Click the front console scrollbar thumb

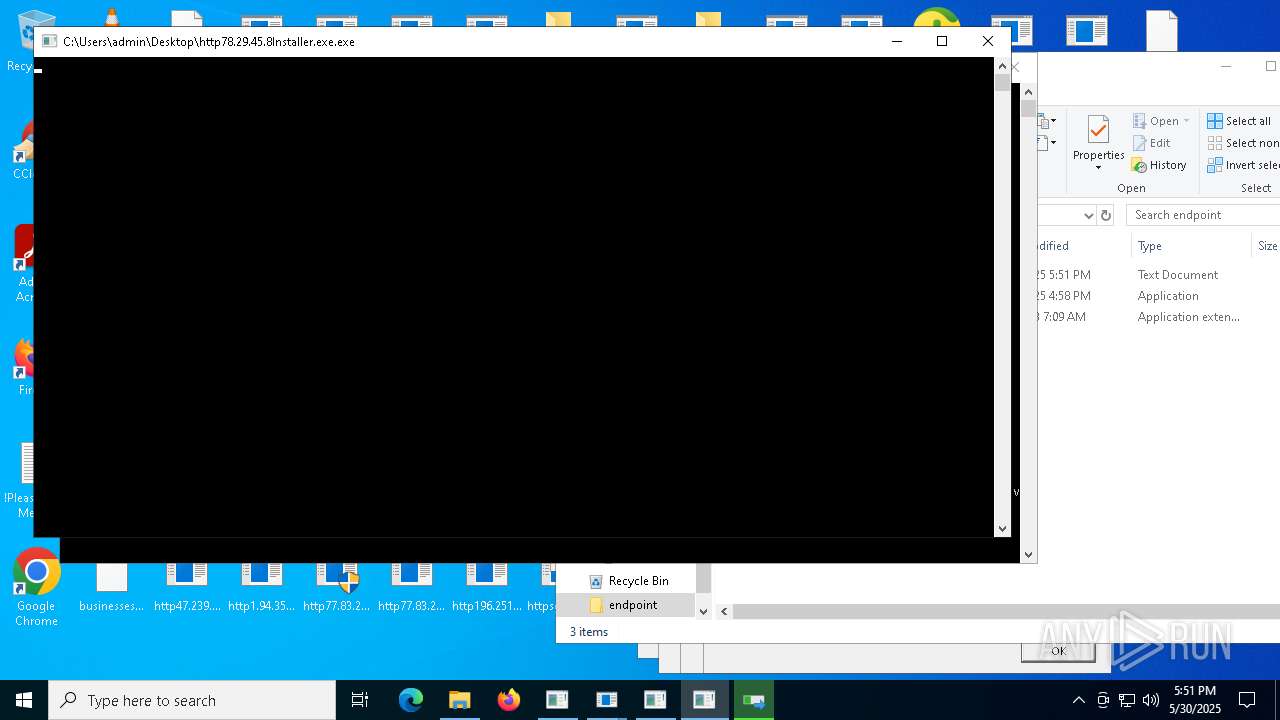pos(1002,82)
